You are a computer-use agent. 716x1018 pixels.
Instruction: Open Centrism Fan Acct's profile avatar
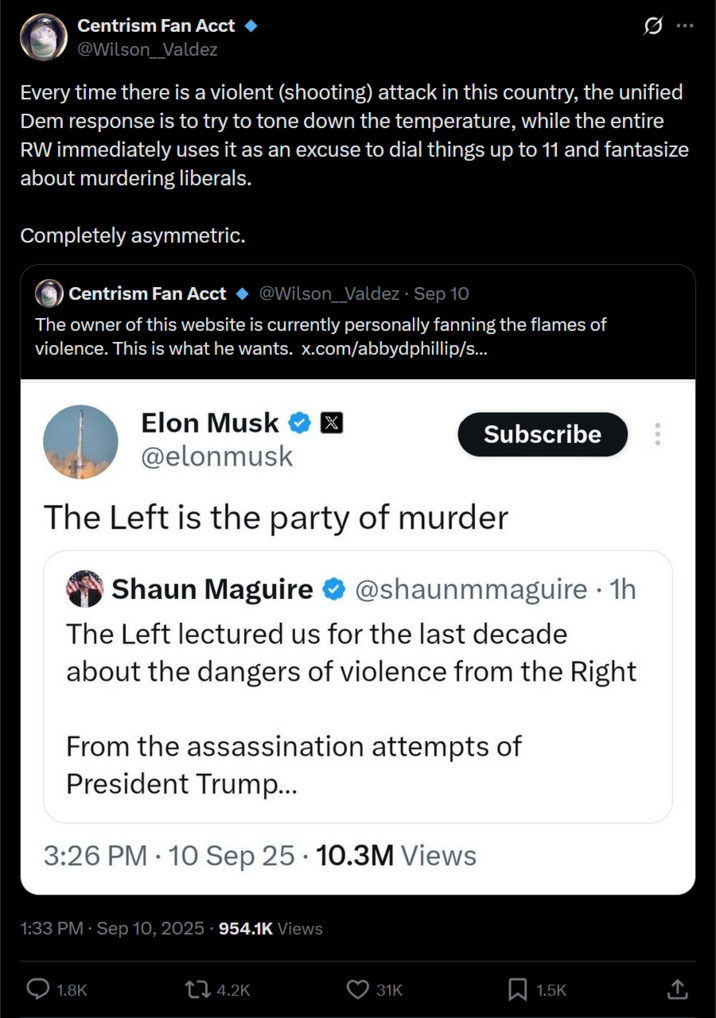tap(40, 37)
